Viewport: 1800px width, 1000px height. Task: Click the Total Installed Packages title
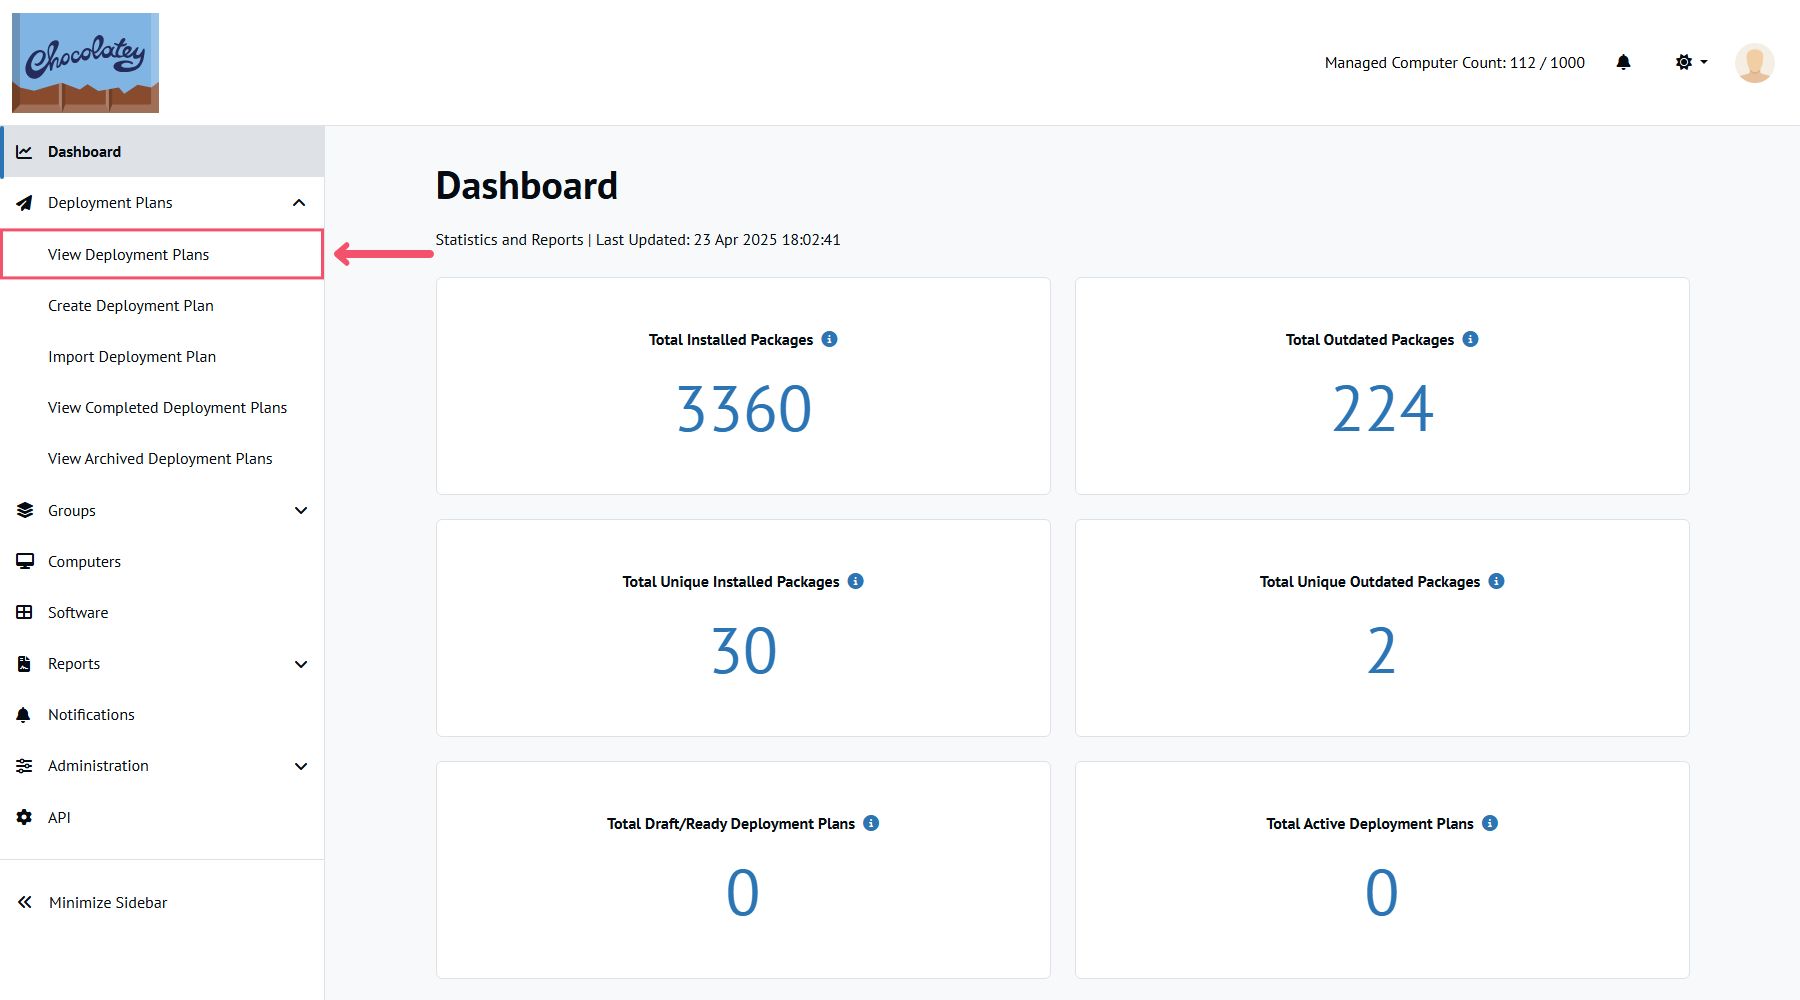point(731,340)
